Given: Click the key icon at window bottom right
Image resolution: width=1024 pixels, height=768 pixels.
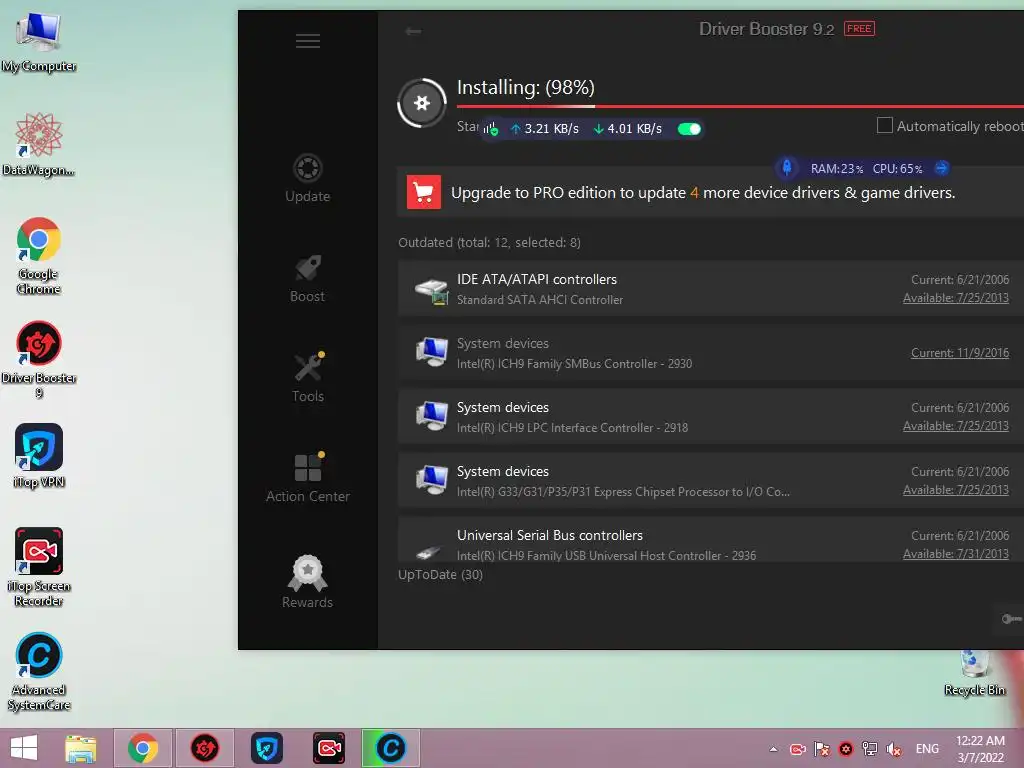Looking at the screenshot, I should coord(1012,618).
